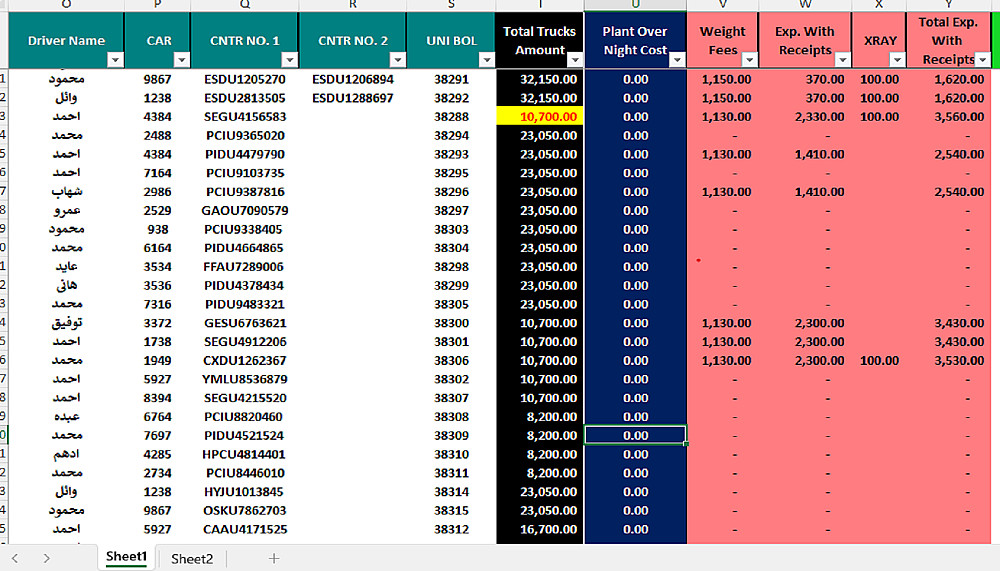The image size is (1000, 571).
Task: Open the CAR column filter dropdown
Action: pos(182,60)
